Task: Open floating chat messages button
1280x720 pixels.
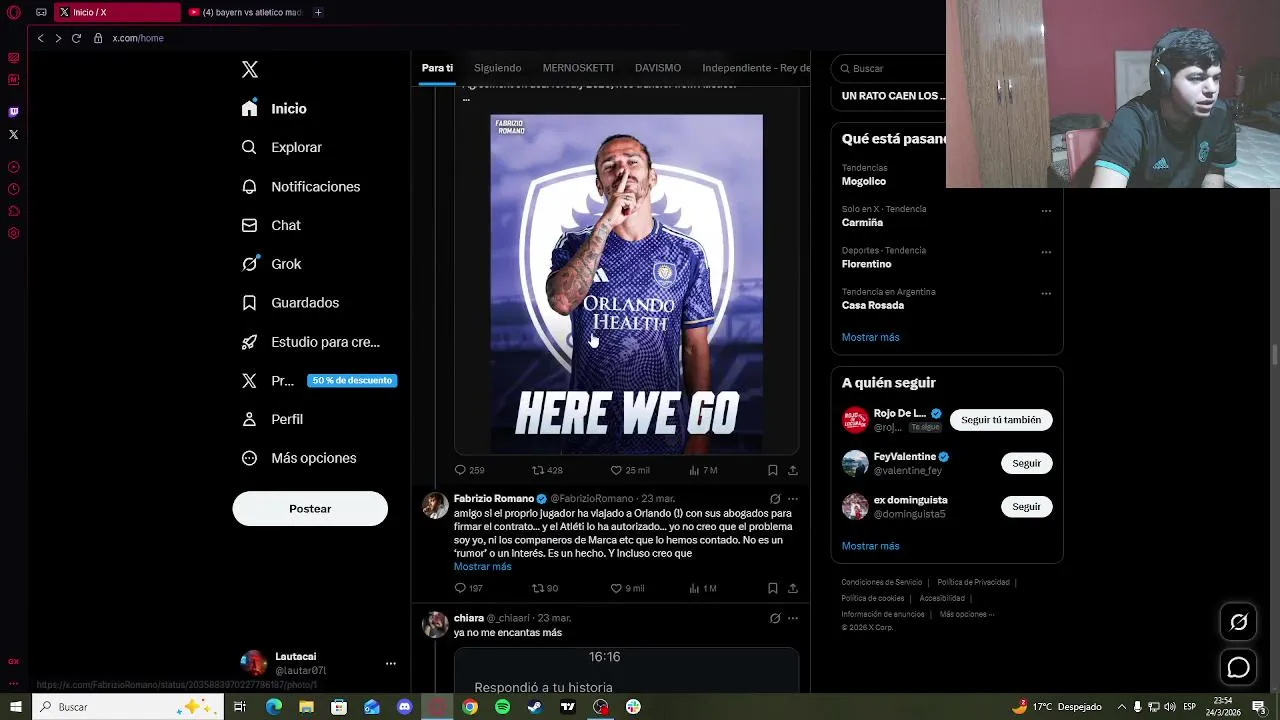Action: [x=1238, y=667]
